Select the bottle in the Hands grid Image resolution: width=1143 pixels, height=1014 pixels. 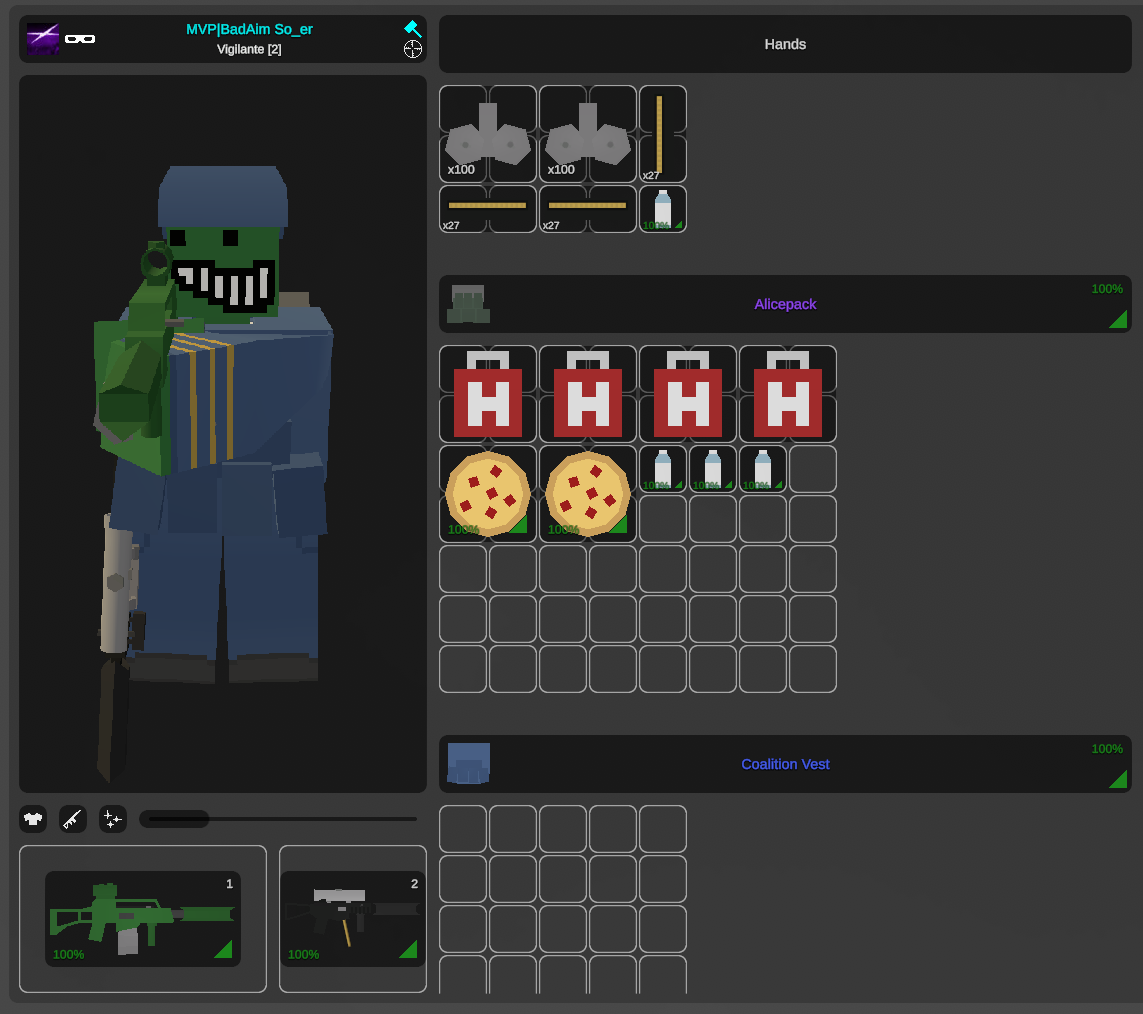coord(663,208)
